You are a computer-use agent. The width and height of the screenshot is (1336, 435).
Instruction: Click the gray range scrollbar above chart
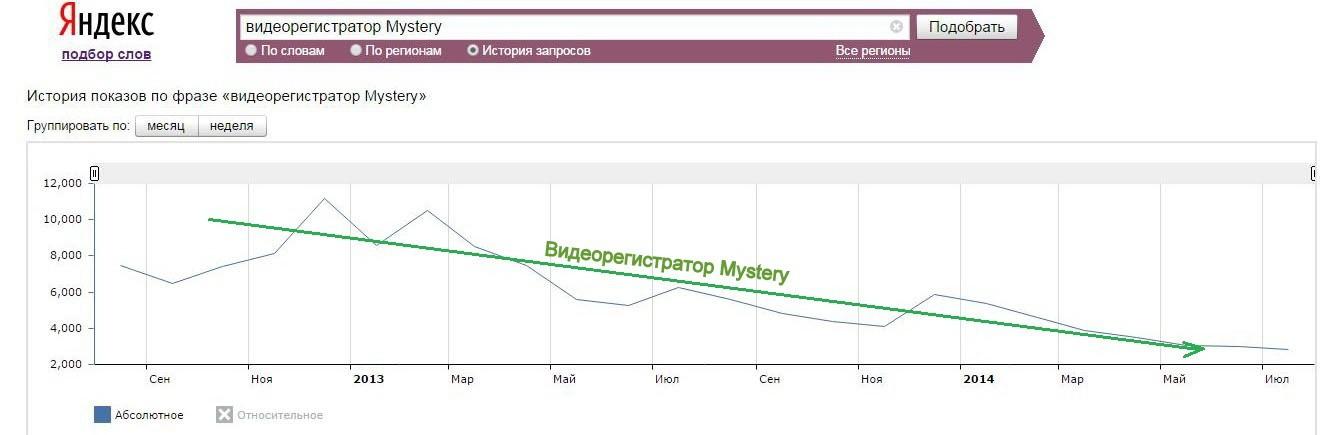click(704, 173)
